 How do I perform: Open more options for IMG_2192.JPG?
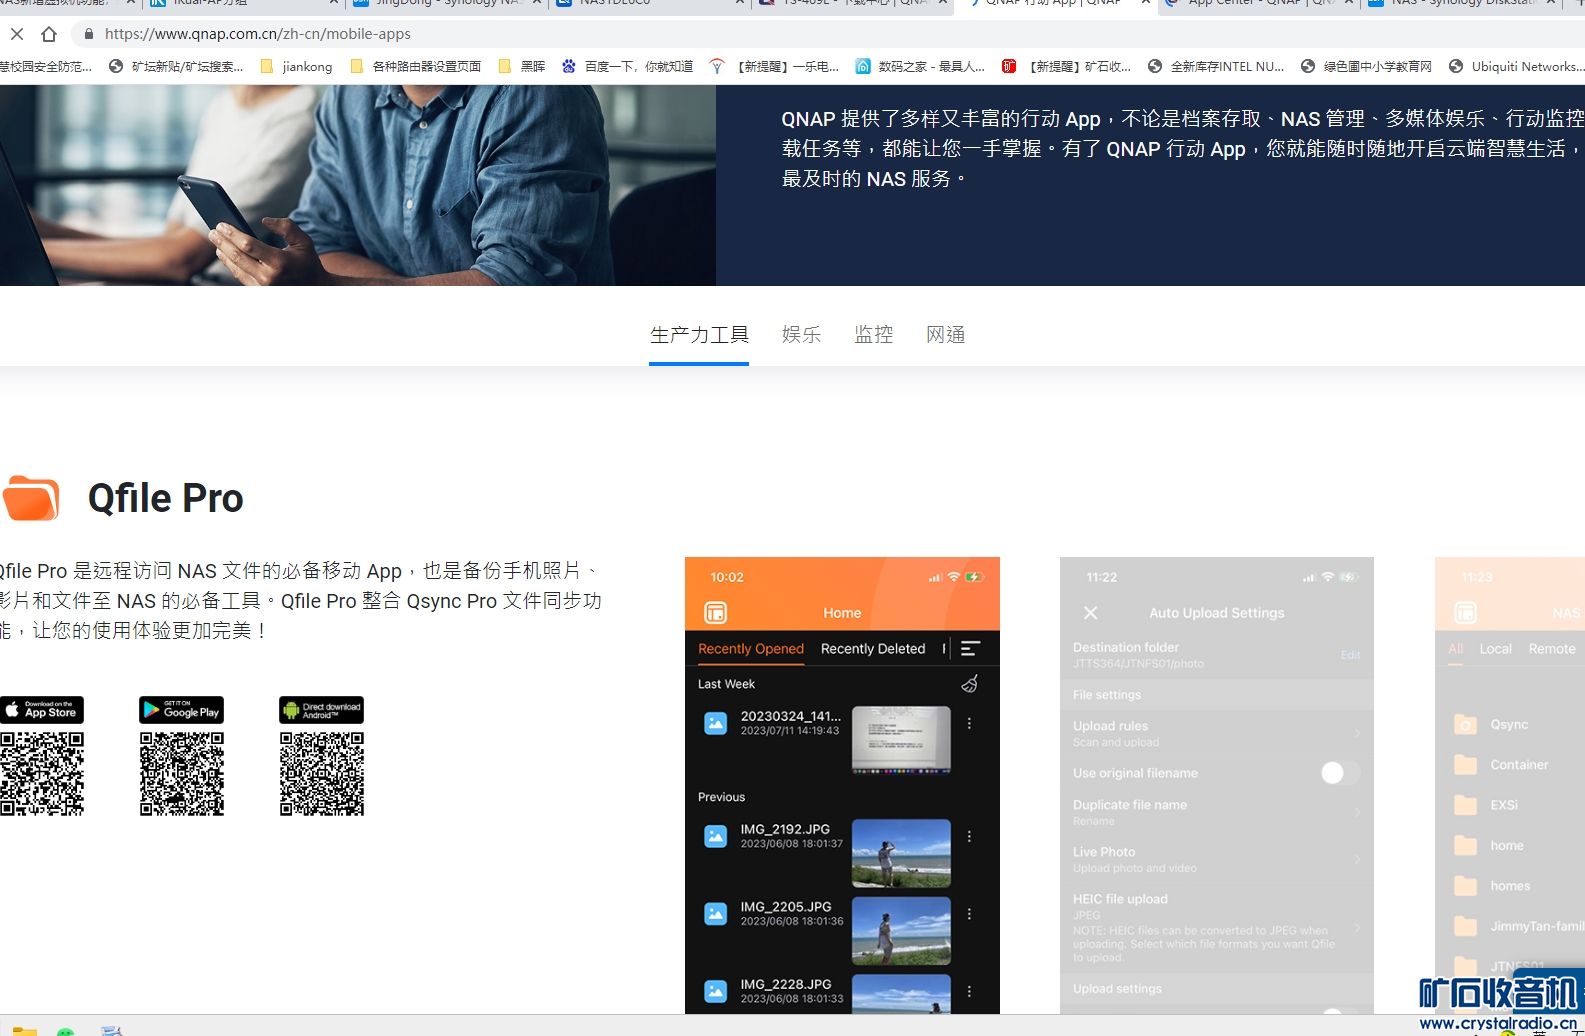pyautogui.click(x=969, y=836)
